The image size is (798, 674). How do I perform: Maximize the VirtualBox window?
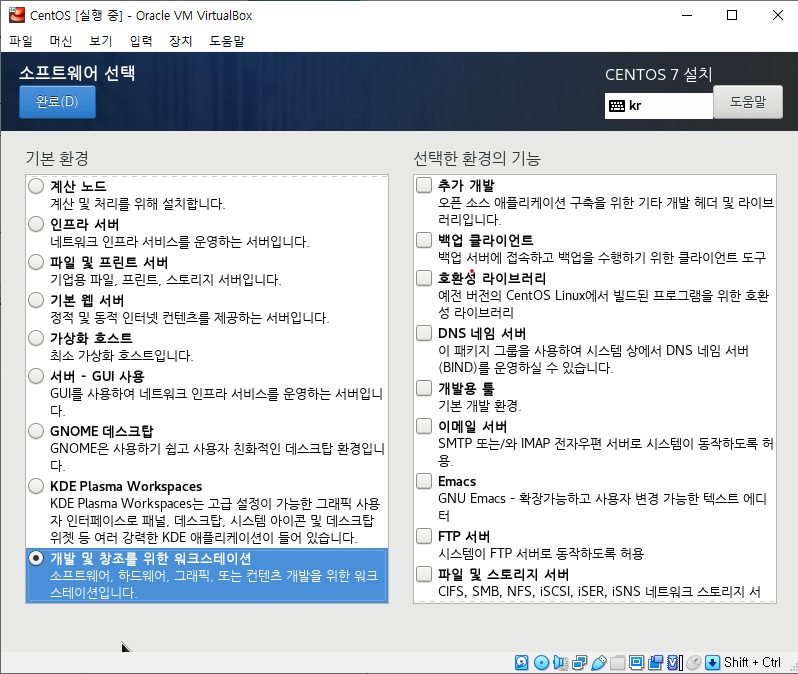coord(732,15)
